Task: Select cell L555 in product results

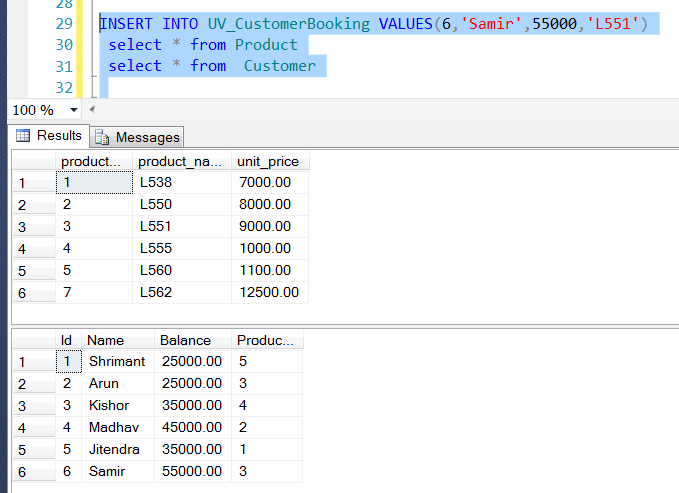Action: [182, 249]
